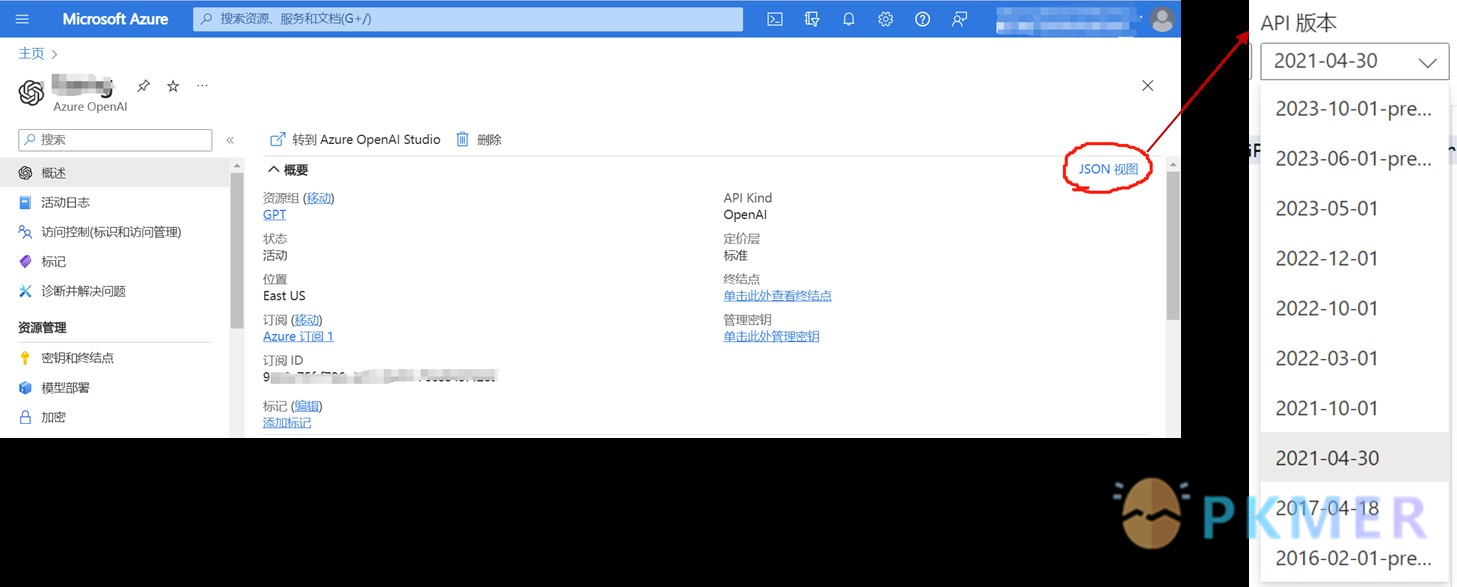Screen dimensions: 1457x587
Task: Click the 资源管理 section heading
Action: point(42,328)
